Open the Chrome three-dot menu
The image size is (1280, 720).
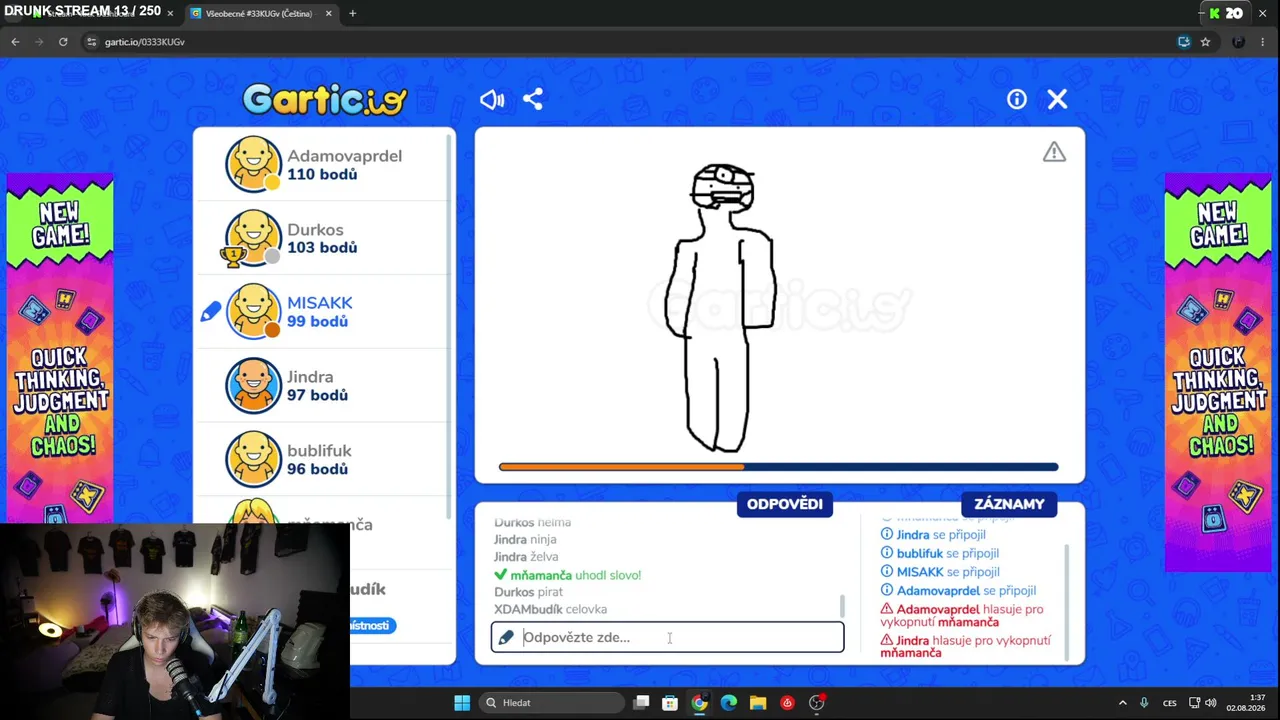(1265, 42)
